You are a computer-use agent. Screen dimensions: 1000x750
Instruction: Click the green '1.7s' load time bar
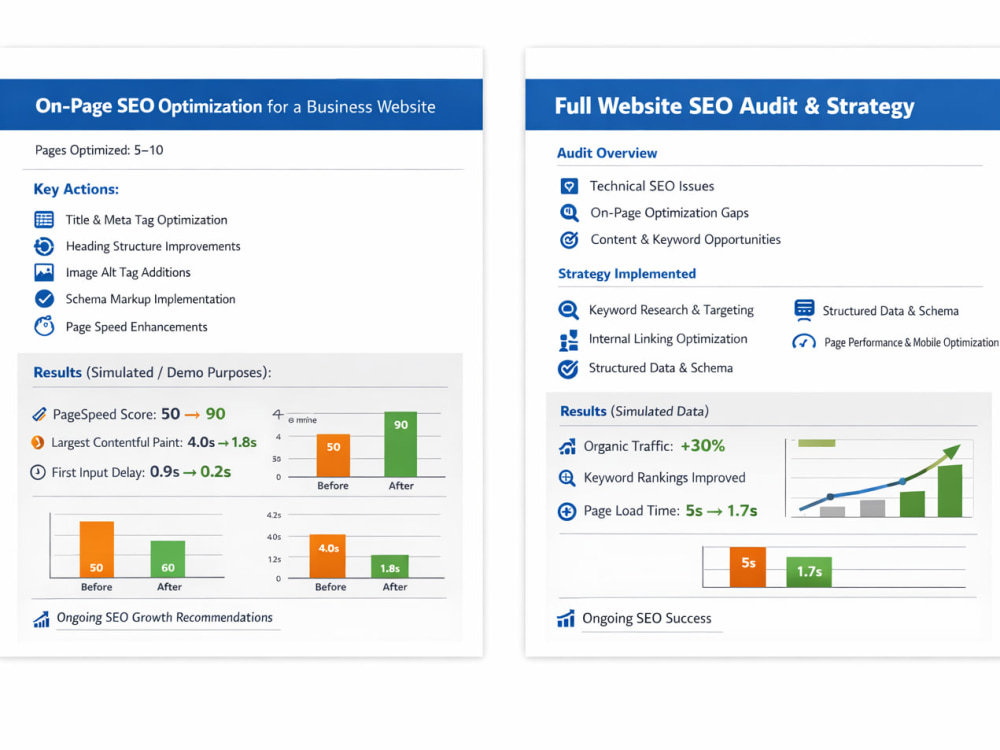click(x=809, y=572)
